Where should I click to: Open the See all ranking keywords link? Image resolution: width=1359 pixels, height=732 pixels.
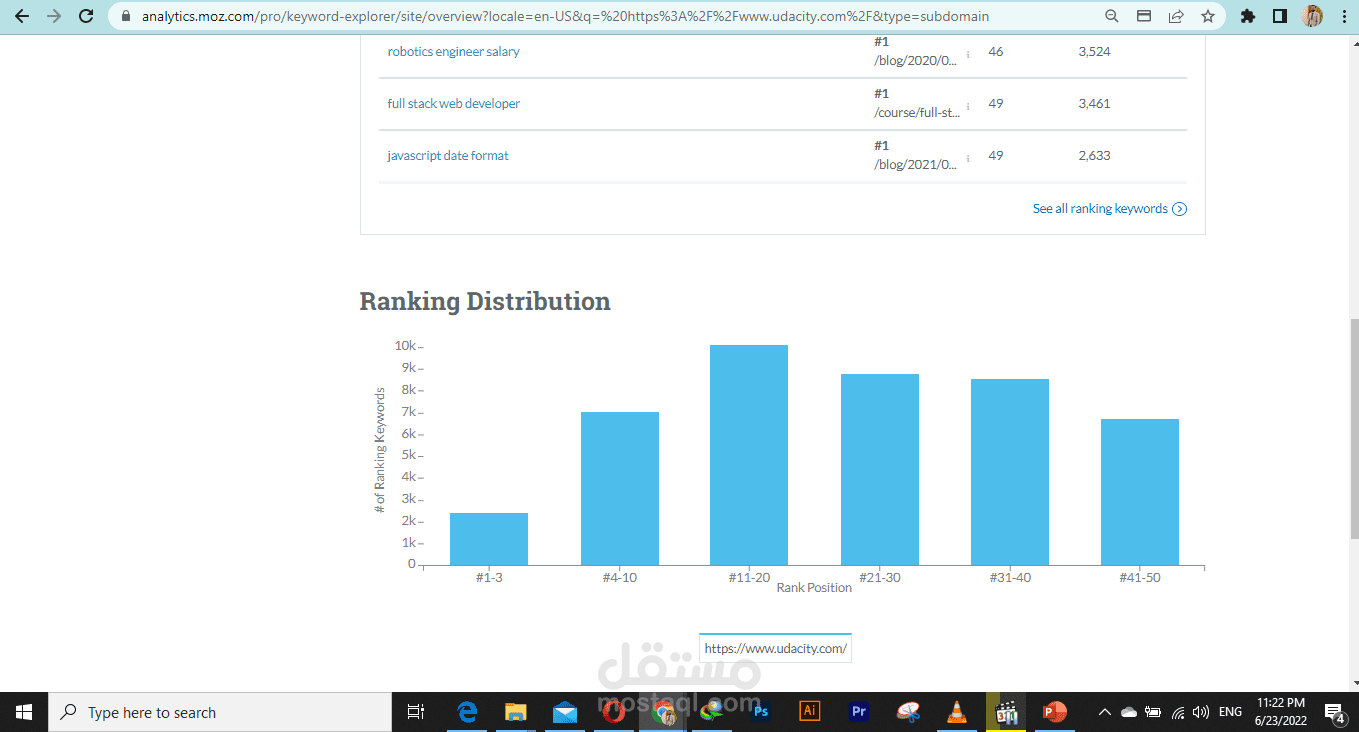(1100, 208)
